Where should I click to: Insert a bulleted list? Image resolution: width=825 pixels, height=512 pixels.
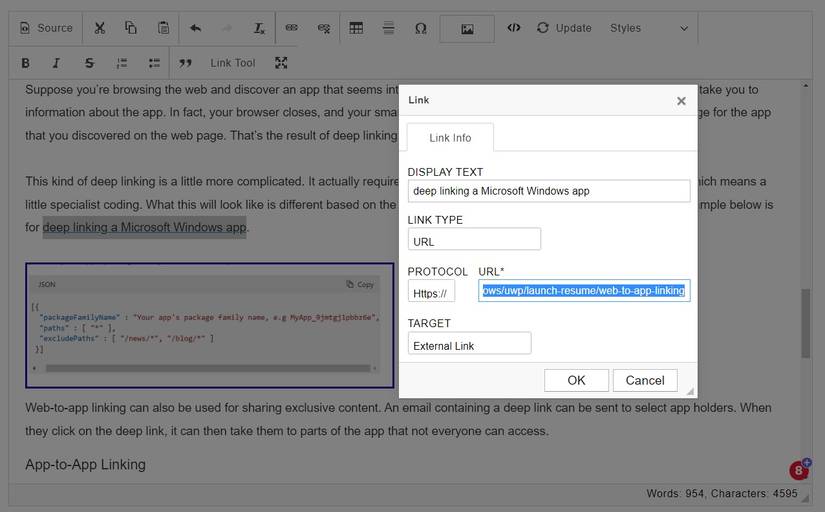pos(154,63)
